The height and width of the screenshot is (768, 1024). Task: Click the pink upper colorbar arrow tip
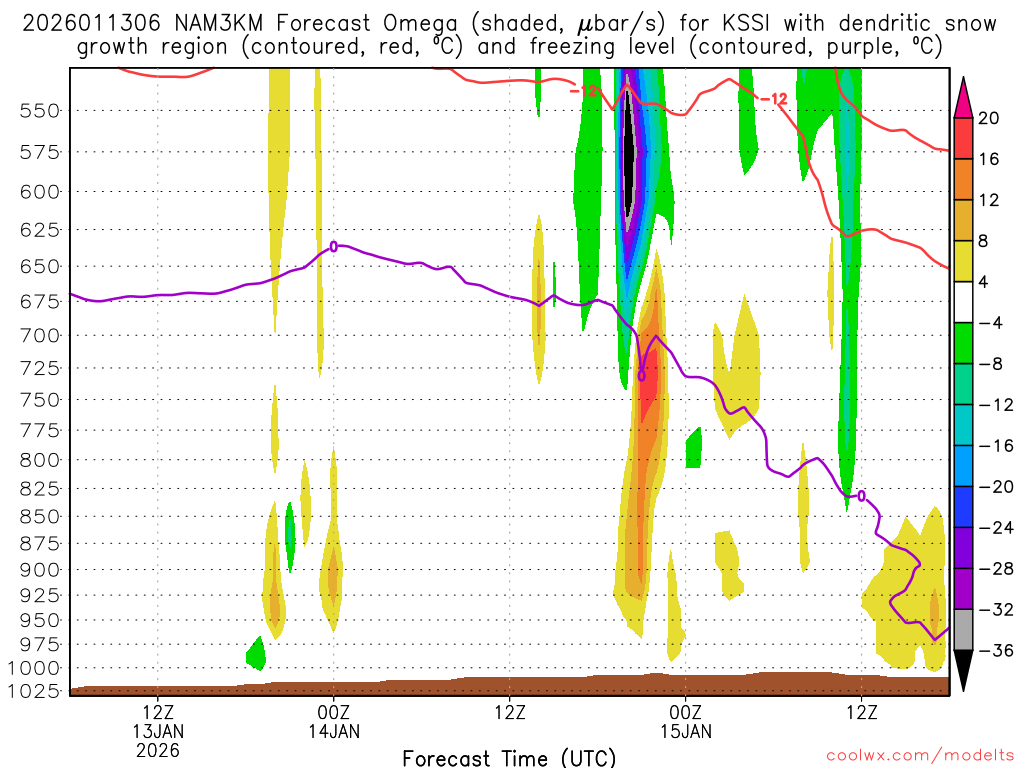963,98
